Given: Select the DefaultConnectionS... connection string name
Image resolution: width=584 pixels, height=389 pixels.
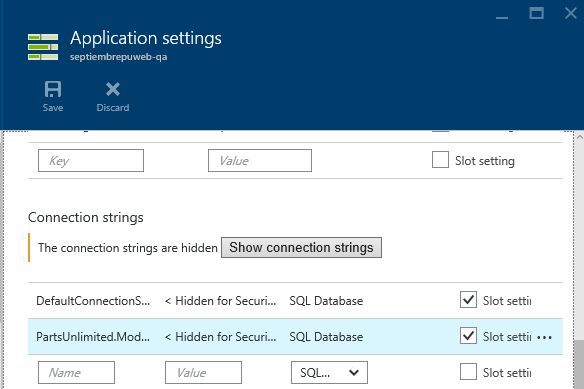Looking at the screenshot, I should 93,301.
